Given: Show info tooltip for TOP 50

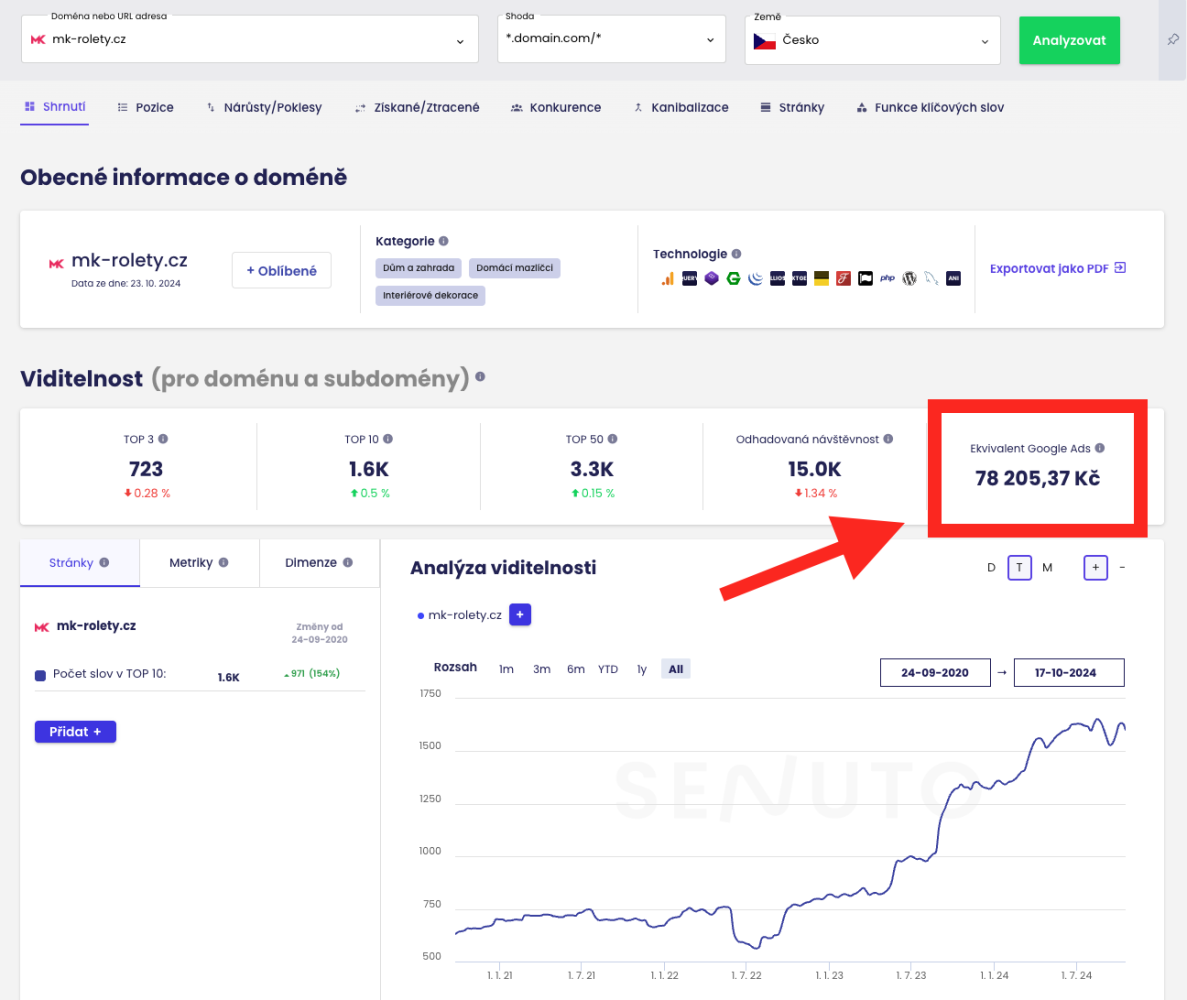Looking at the screenshot, I should point(612,439).
